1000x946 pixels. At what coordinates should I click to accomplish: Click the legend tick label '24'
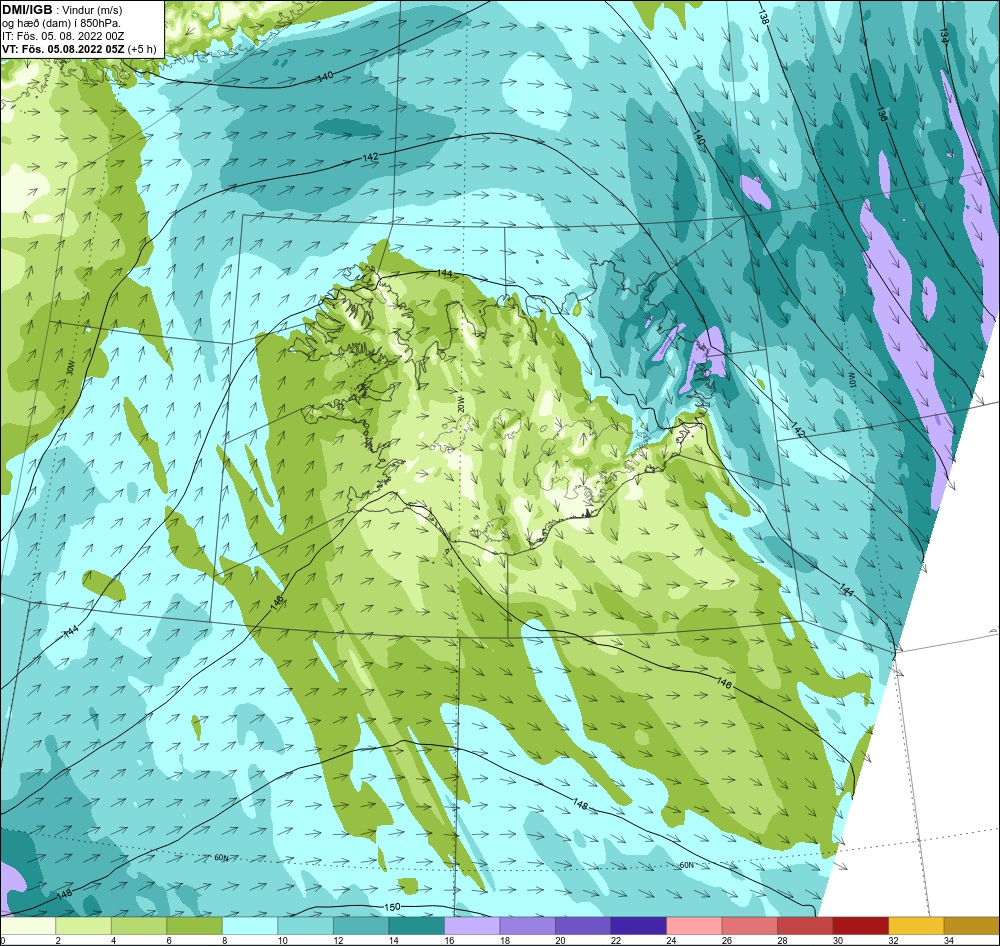(671, 940)
